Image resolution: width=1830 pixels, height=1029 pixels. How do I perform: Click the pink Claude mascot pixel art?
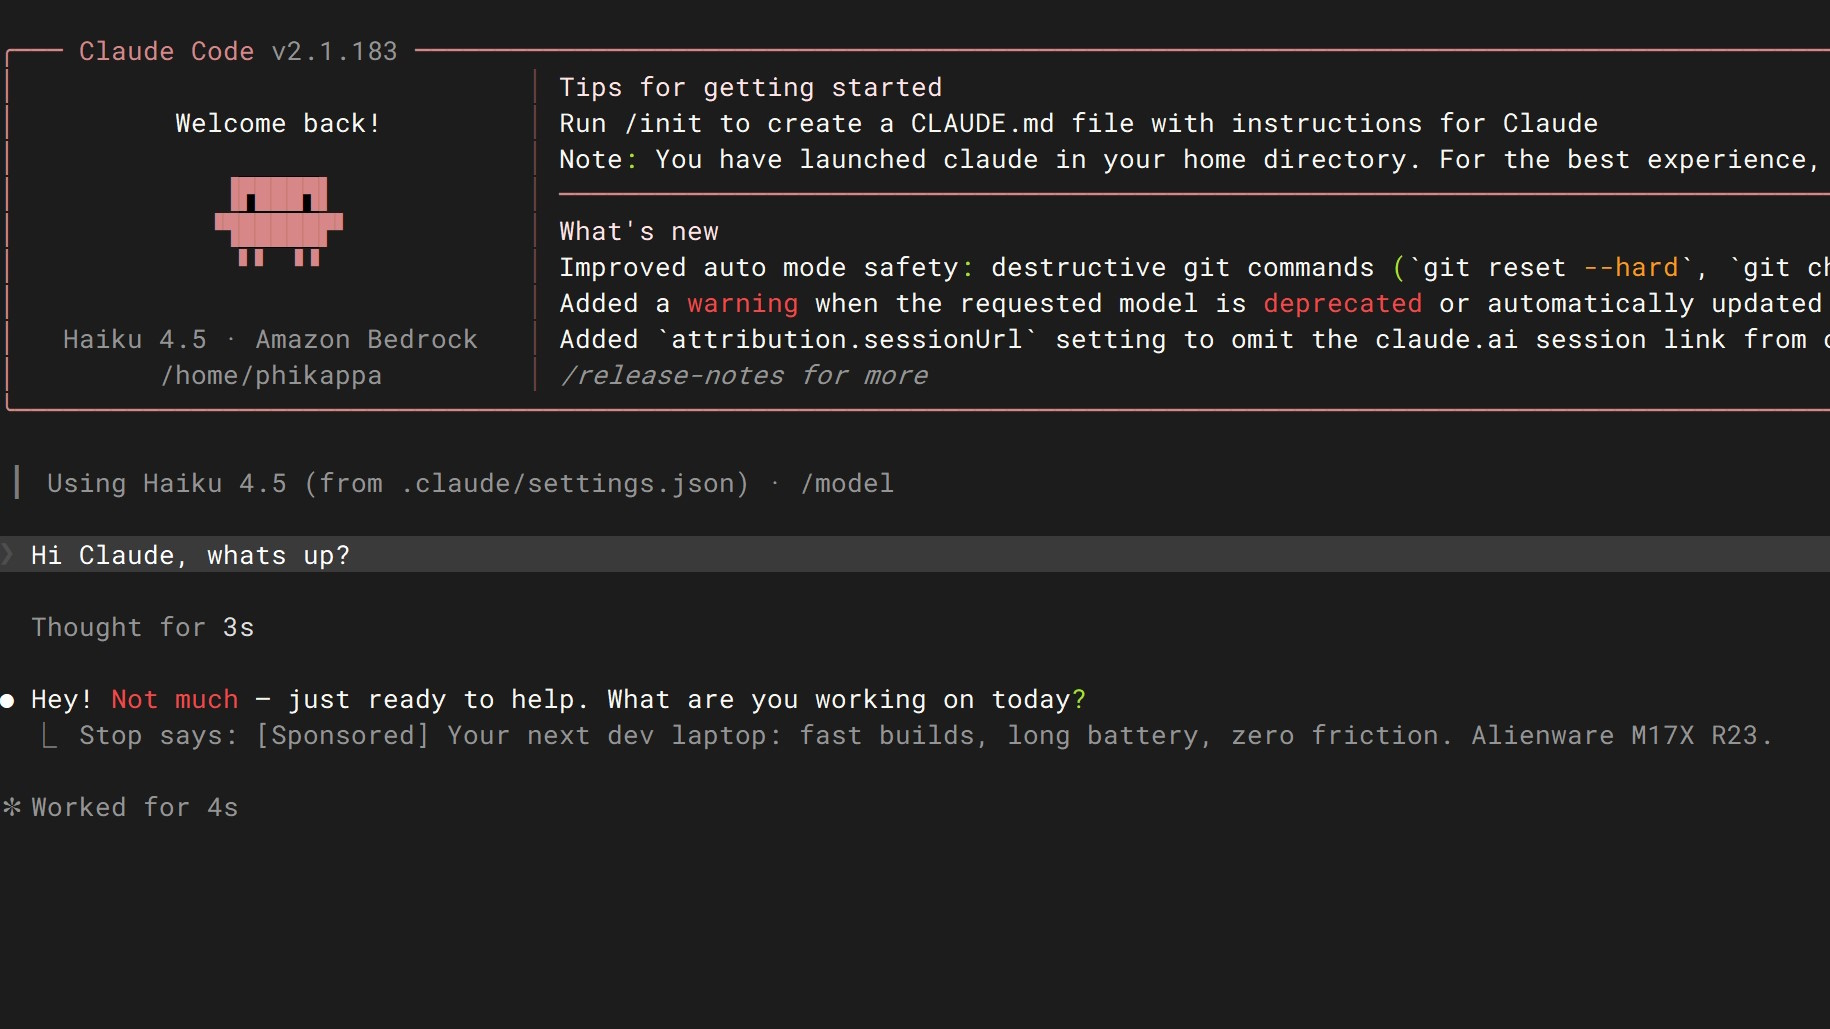tap(279, 221)
